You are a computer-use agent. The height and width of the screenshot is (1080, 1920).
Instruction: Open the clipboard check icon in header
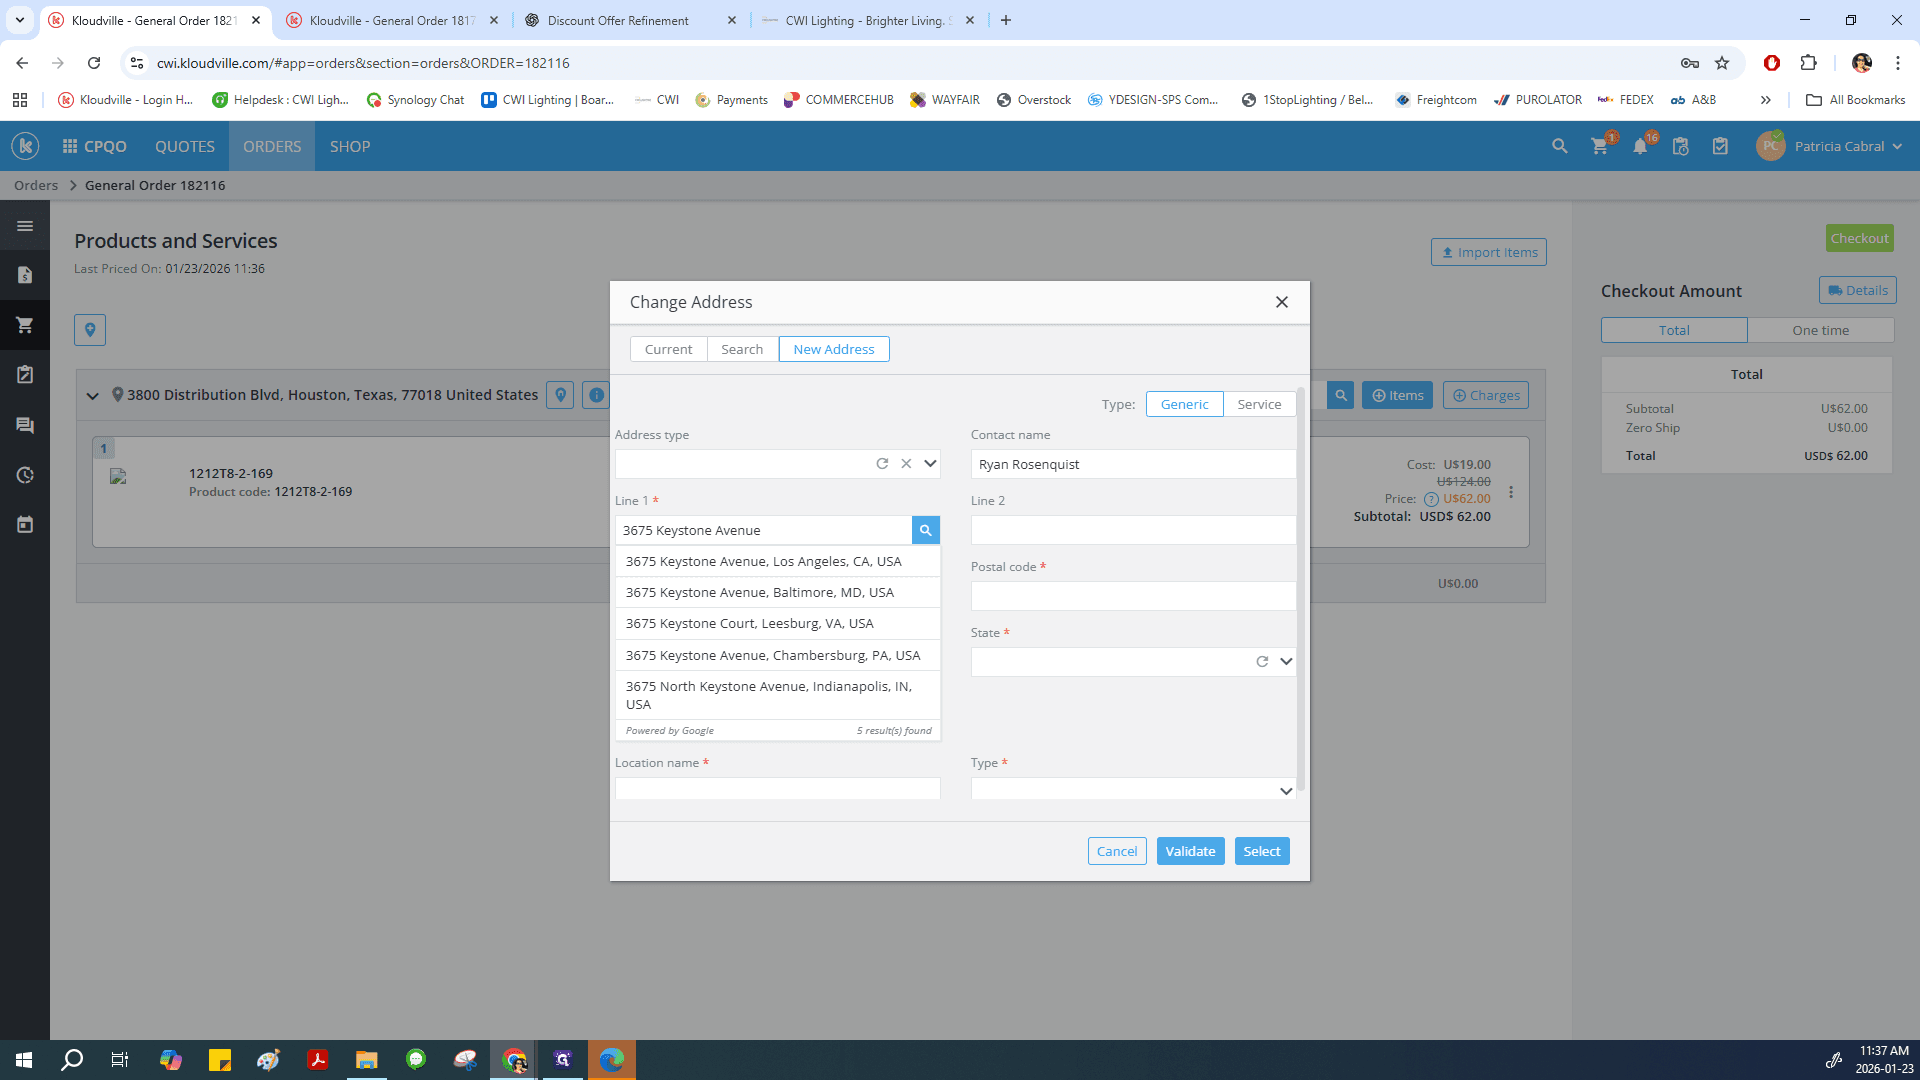[1720, 146]
